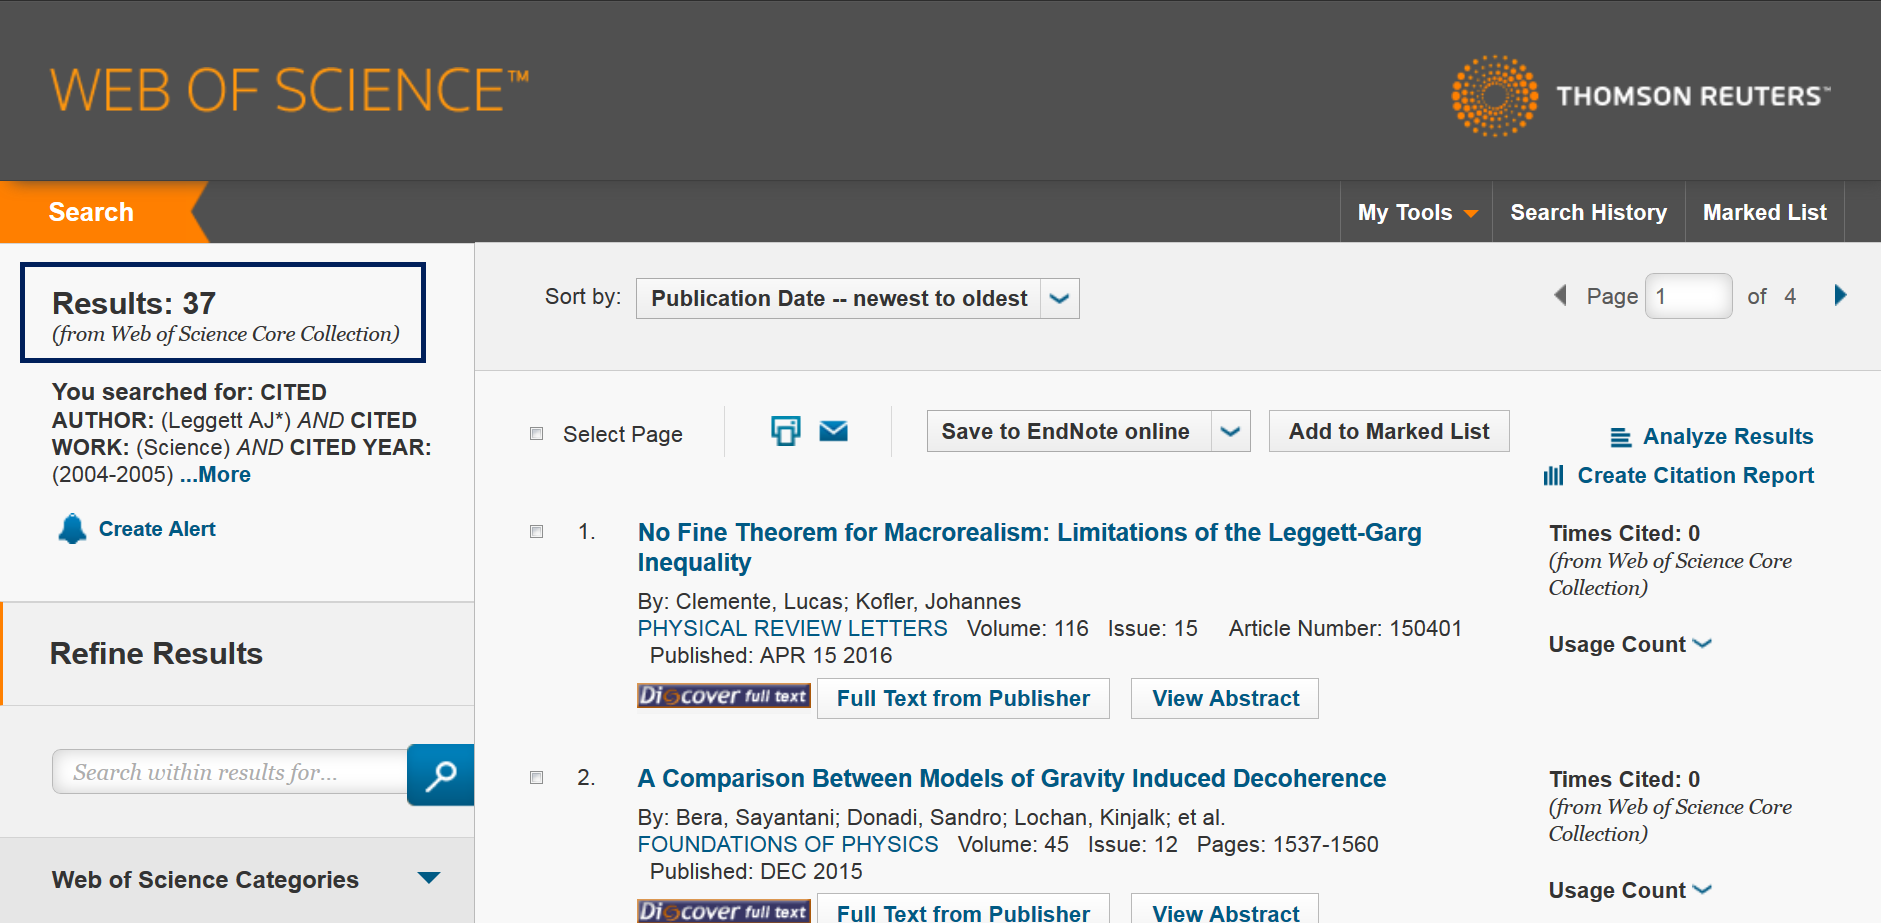Click the Results: 37 summary box
Viewport: 1881px width, 923px height.
[223, 312]
